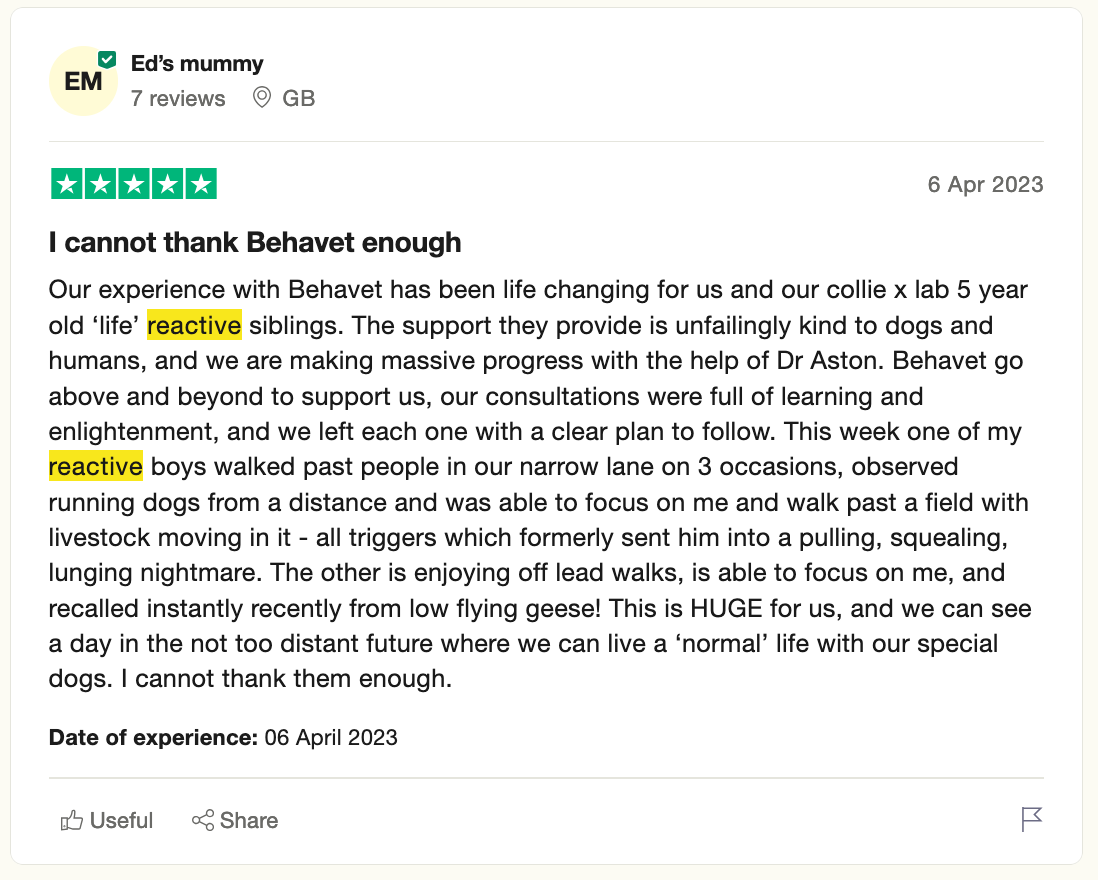Click the 7 reviews count
The height and width of the screenshot is (880, 1098).
point(178,99)
